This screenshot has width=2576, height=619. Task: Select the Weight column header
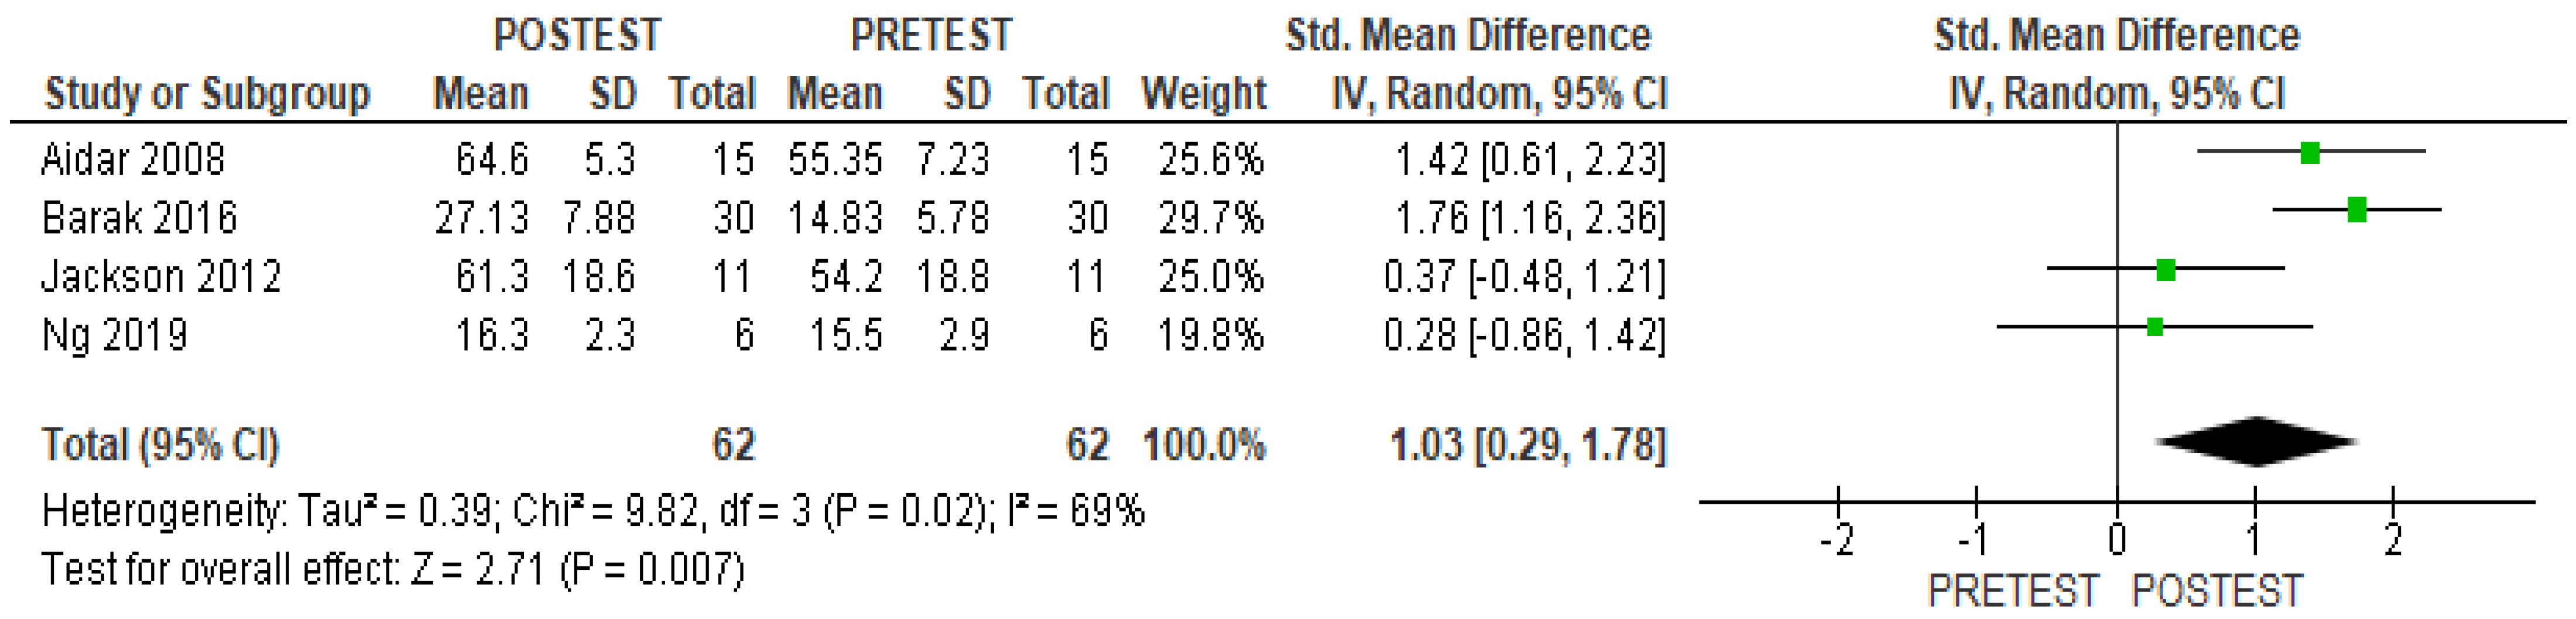click(x=1203, y=94)
